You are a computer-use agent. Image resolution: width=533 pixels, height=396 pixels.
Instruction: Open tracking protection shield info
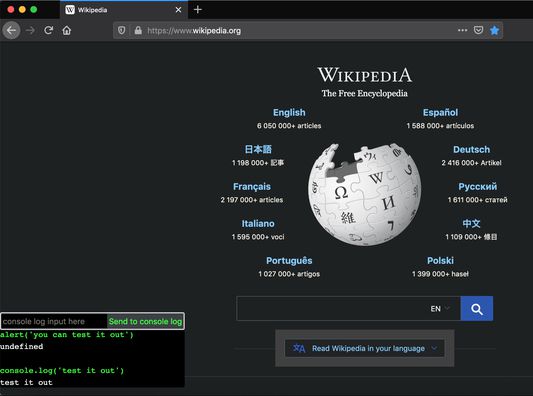pyautogui.click(x=121, y=31)
